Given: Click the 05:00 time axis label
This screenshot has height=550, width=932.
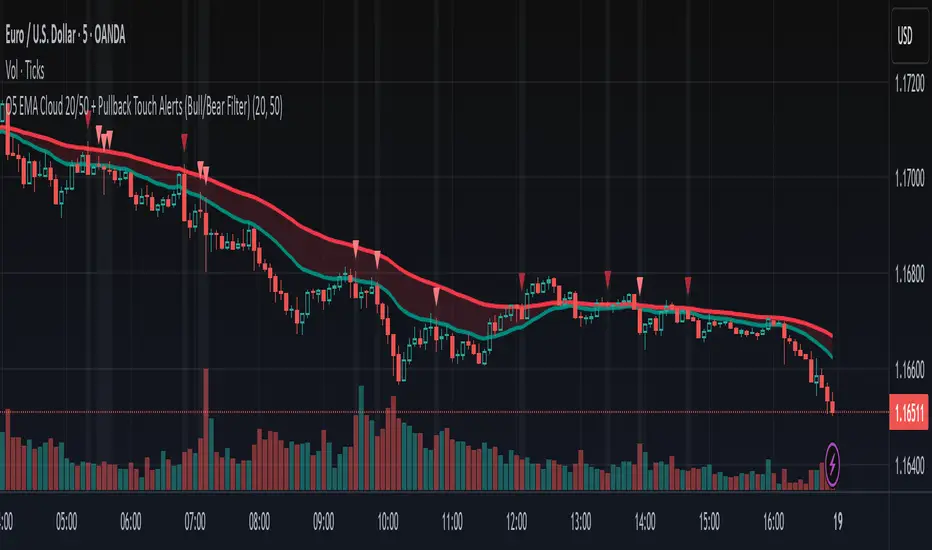Looking at the screenshot, I should pos(66,520).
